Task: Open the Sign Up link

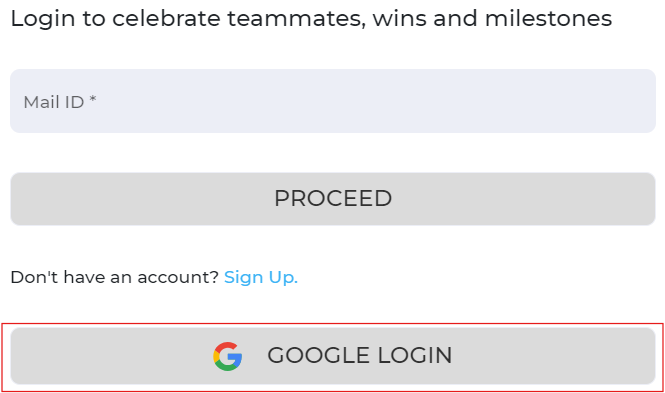Action: point(261,277)
